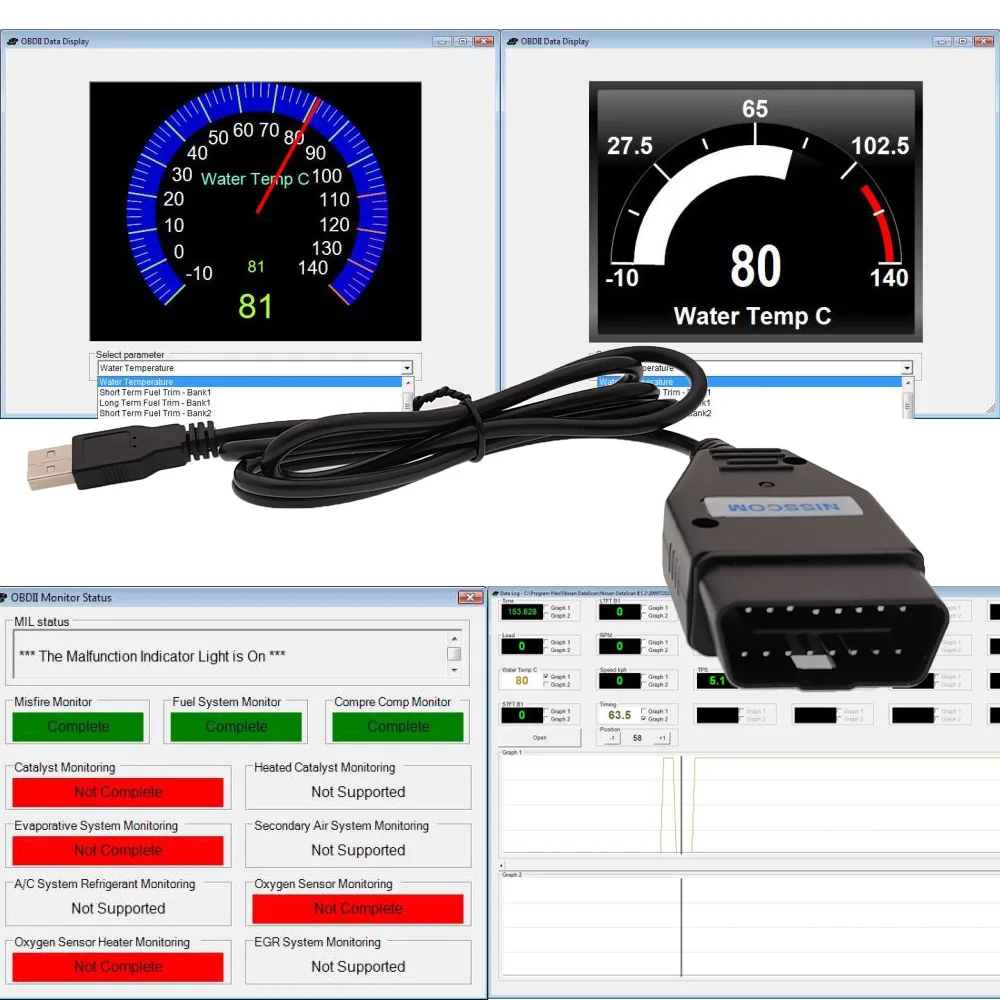Choose Short Term Fuel Trim - Bank2 in left list
The image size is (1000, 1000).
tap(155, 413)
